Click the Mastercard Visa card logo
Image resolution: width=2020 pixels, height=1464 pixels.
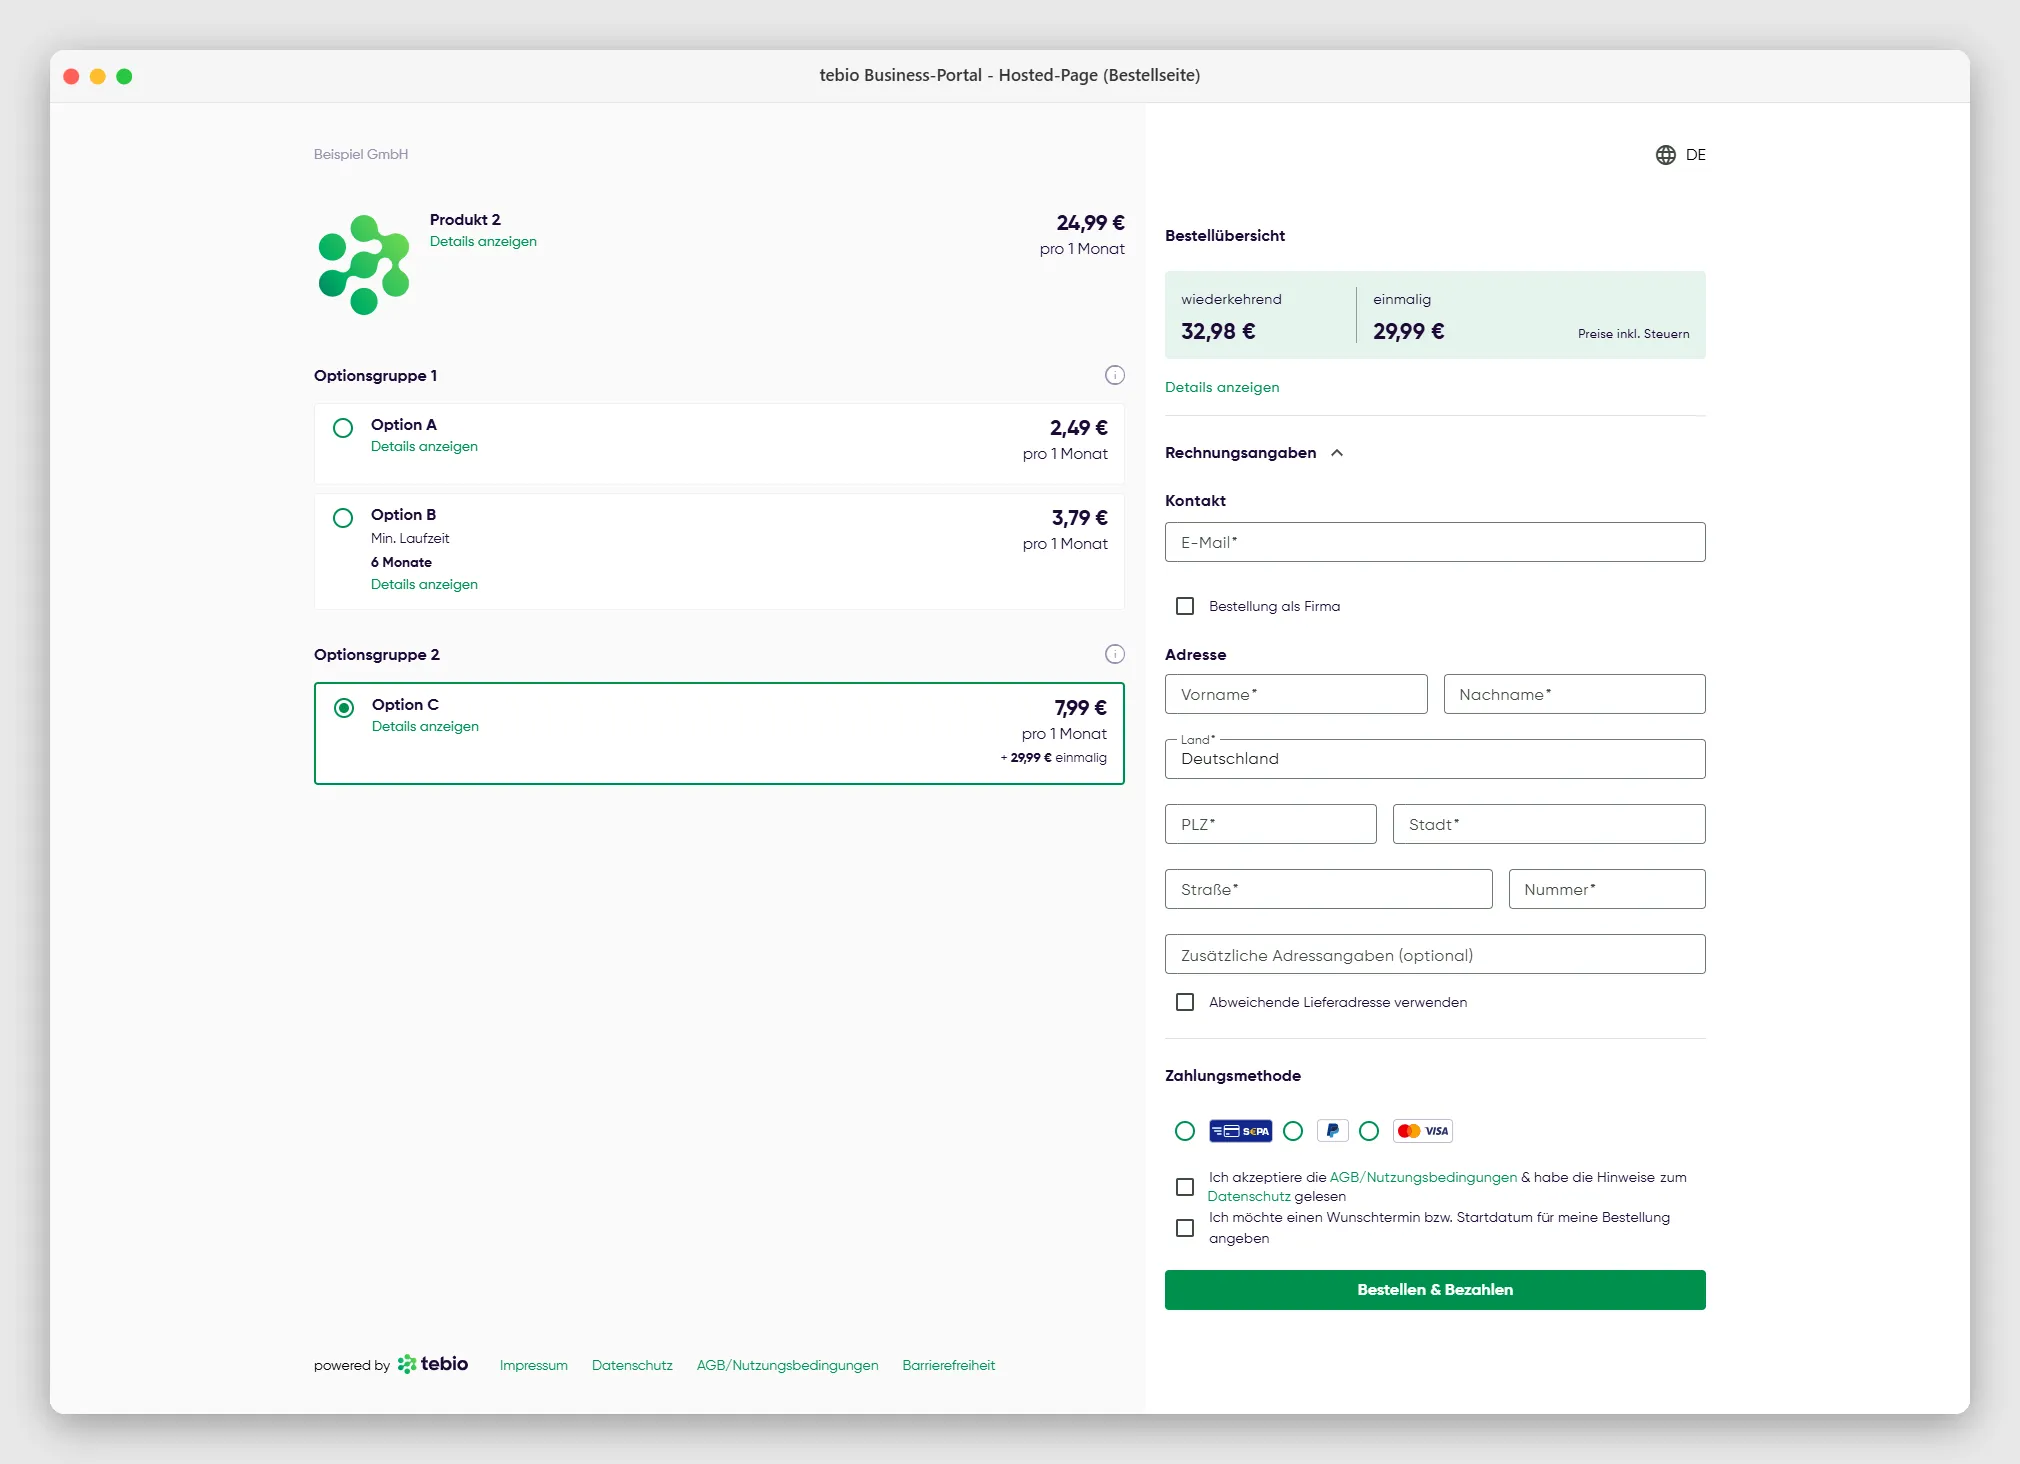point(1422,1131)
